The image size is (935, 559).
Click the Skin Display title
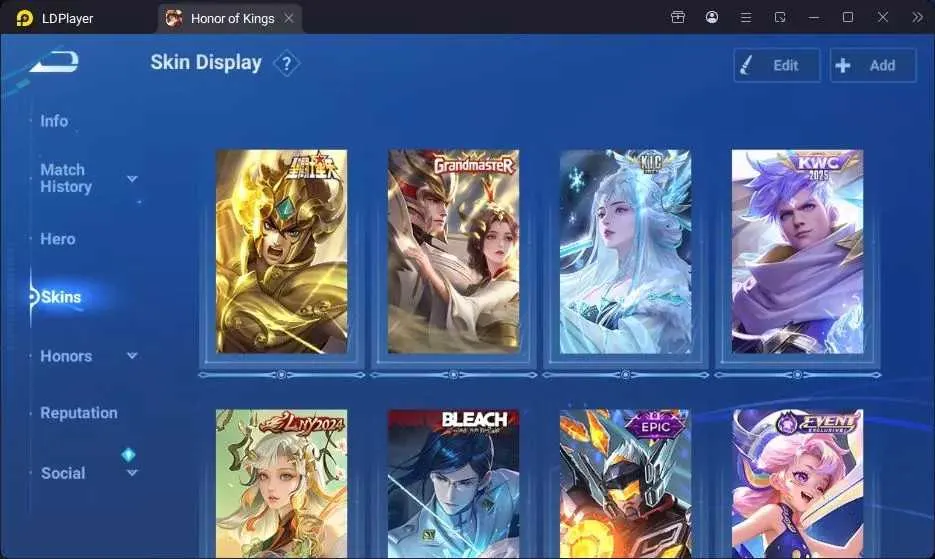coord(206,63)
